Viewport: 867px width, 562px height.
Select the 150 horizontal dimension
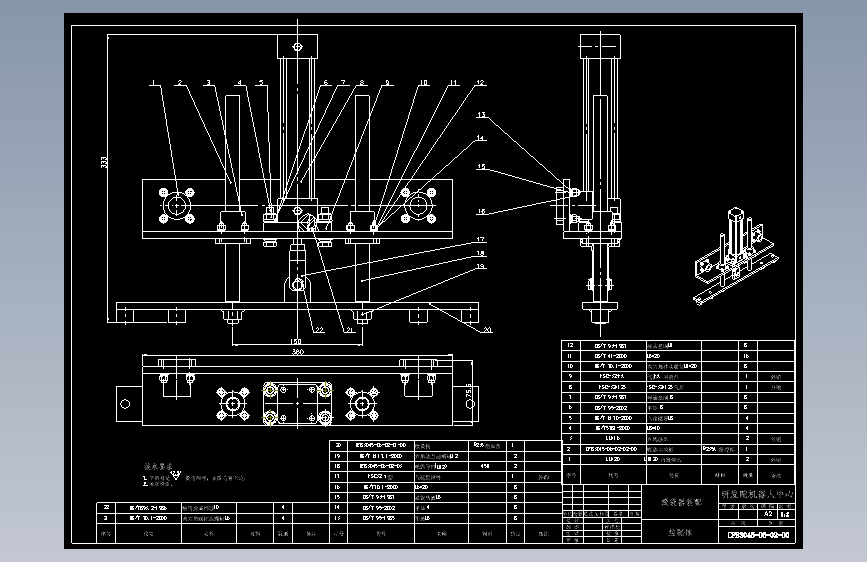pos(296,342)
